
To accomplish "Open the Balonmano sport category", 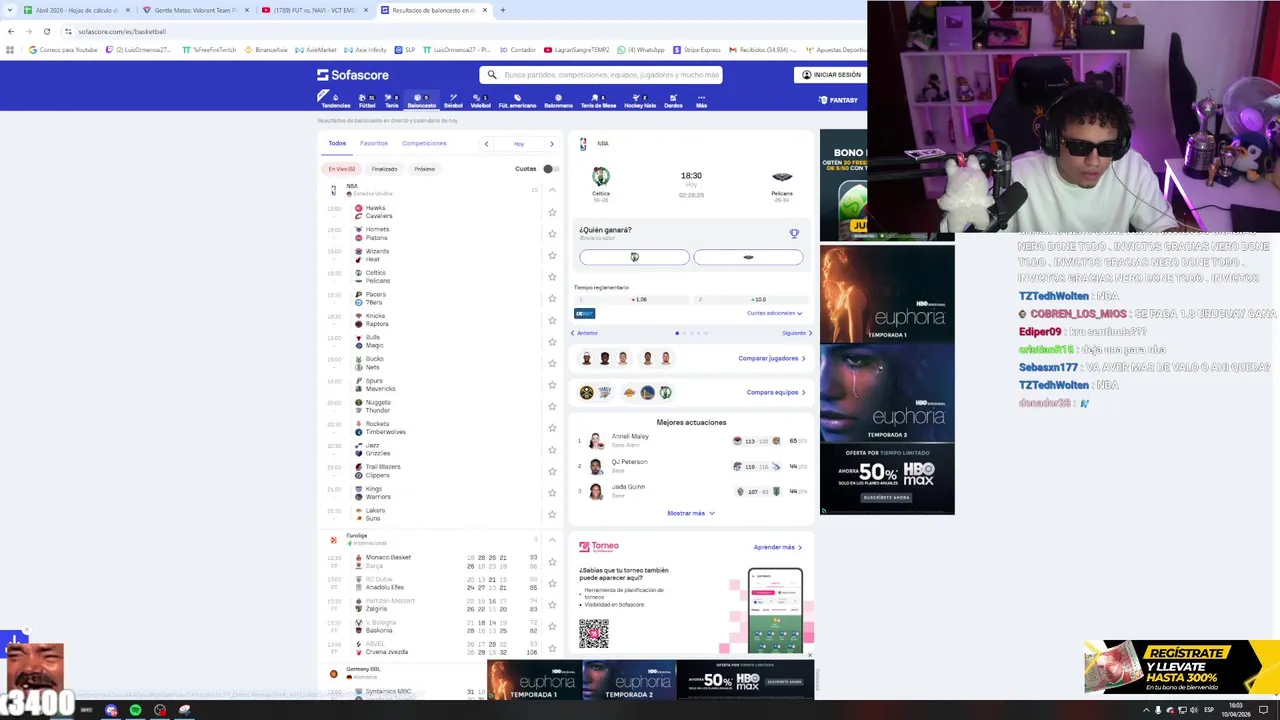I will [558, 100].
